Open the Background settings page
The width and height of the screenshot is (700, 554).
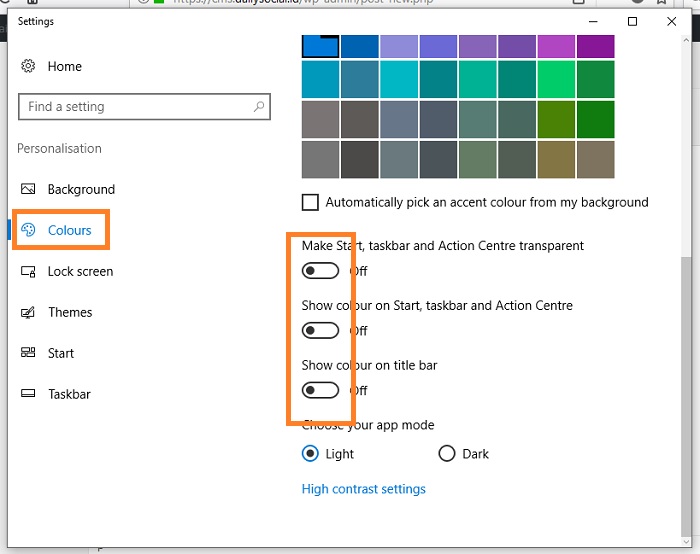(x=81, y=189)
